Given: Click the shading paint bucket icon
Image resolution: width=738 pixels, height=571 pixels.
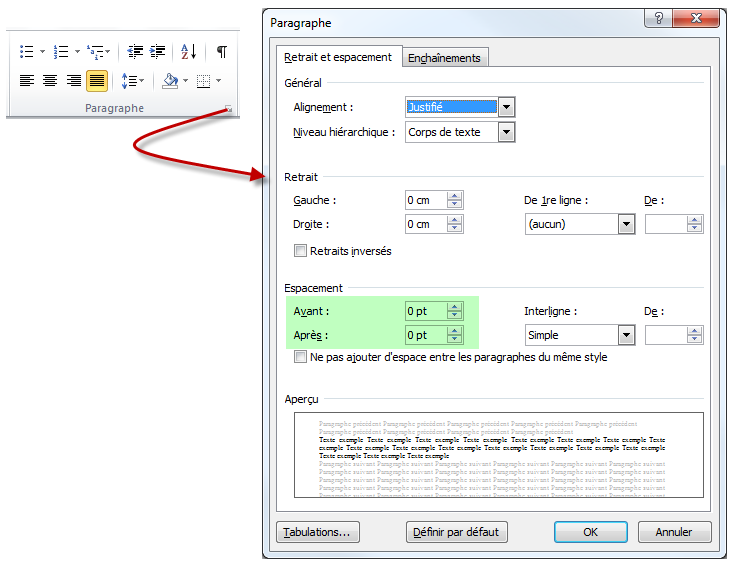Looking at the screenshot, I should pyautogui.click(x=170, y=81).
